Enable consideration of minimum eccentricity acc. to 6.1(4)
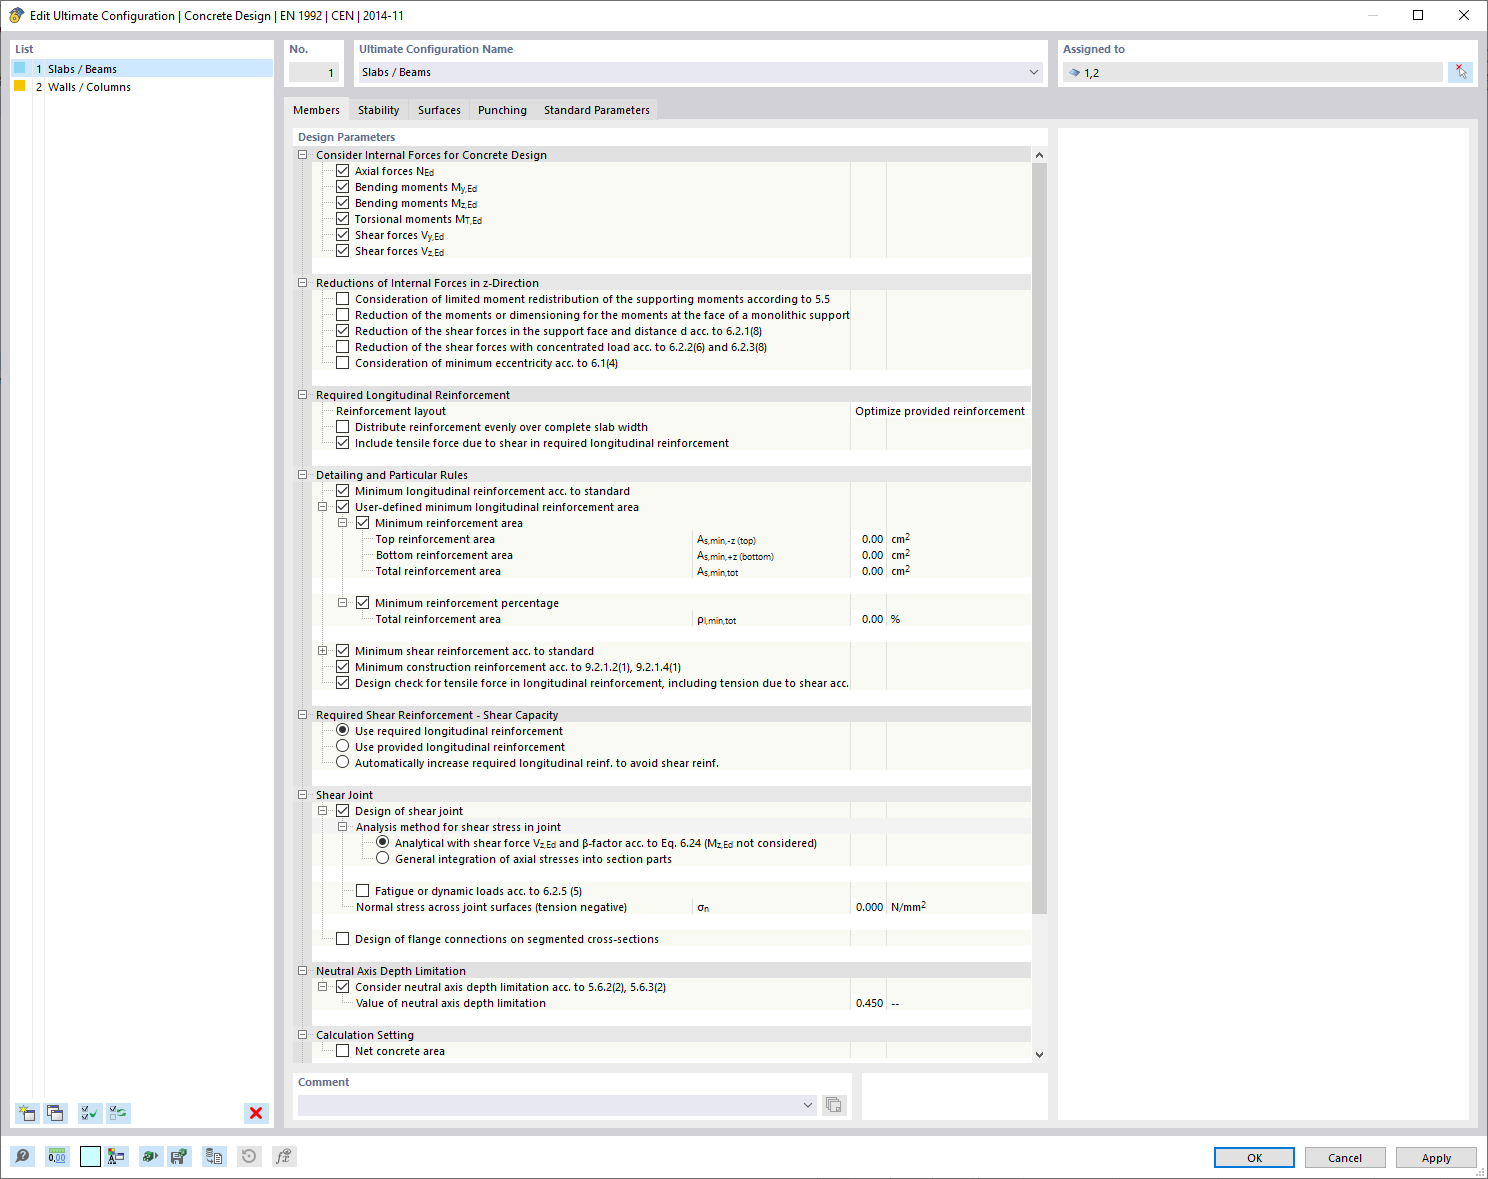Viewport: 1488px width, 1179px height. pos(343,362)
